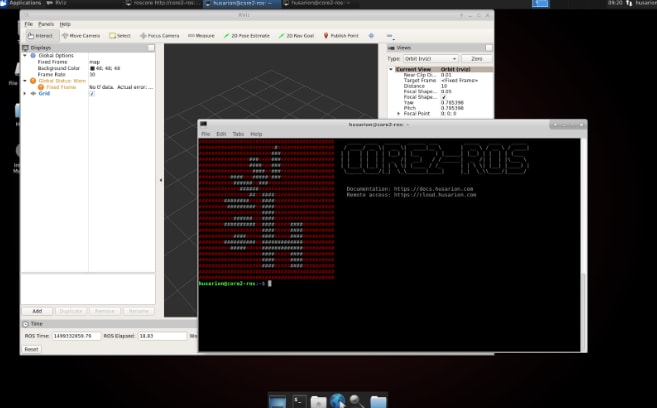Open the view Type Orbit dropdown
The width and height of the screenshot is (657, 408).
(x=431, y=59)
